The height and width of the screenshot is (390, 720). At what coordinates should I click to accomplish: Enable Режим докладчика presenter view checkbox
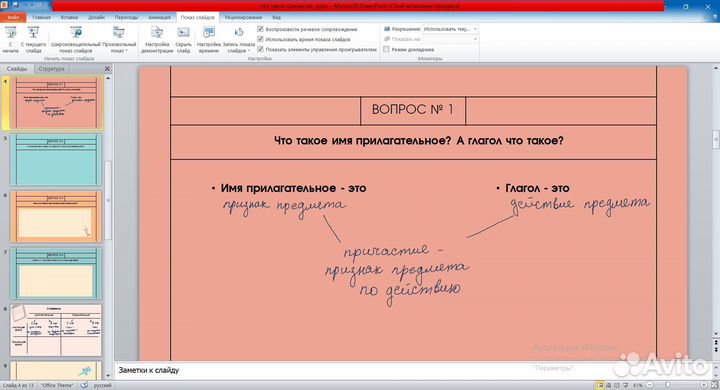pos(387,49)
